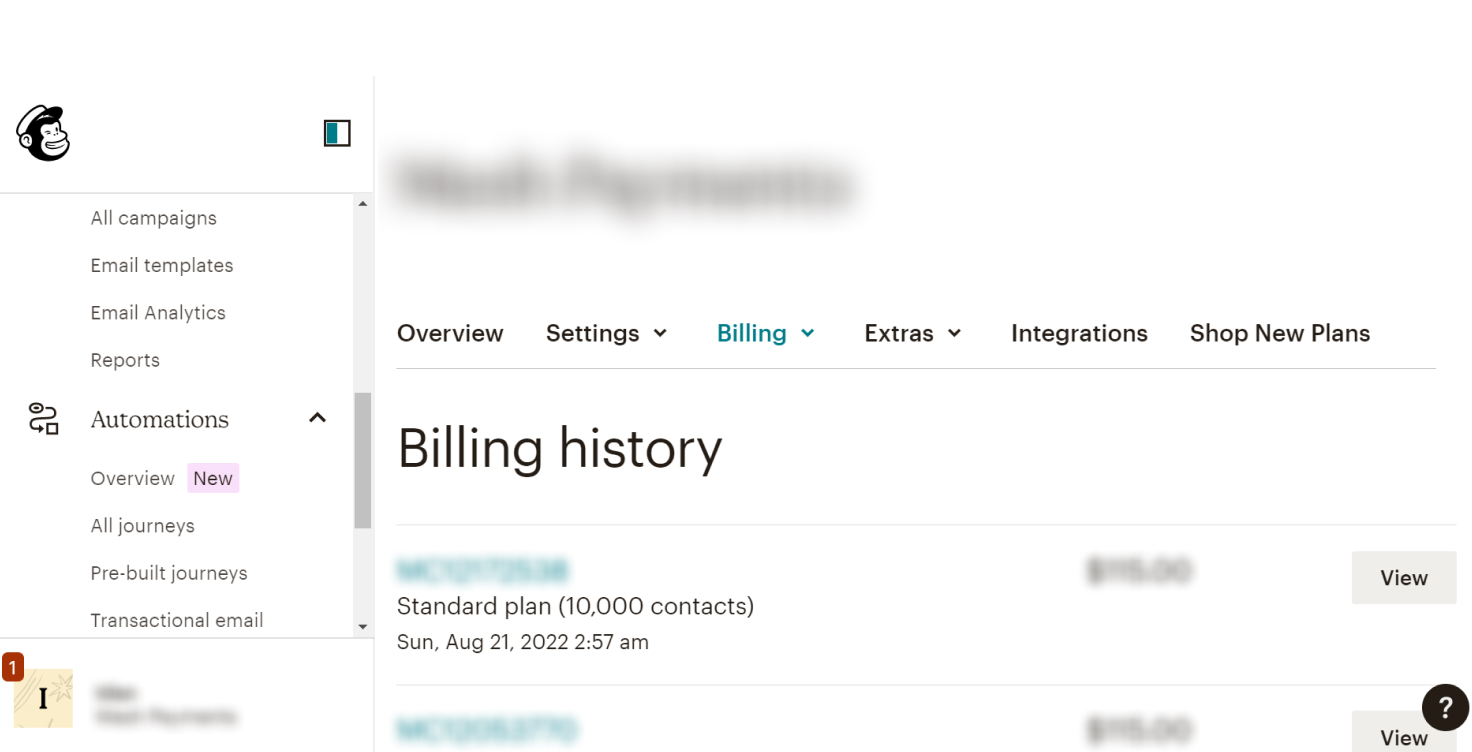1472x752 pixels.
Task: Go to the Overview tab
Action: pyautogui.click(x=450, y=333)
